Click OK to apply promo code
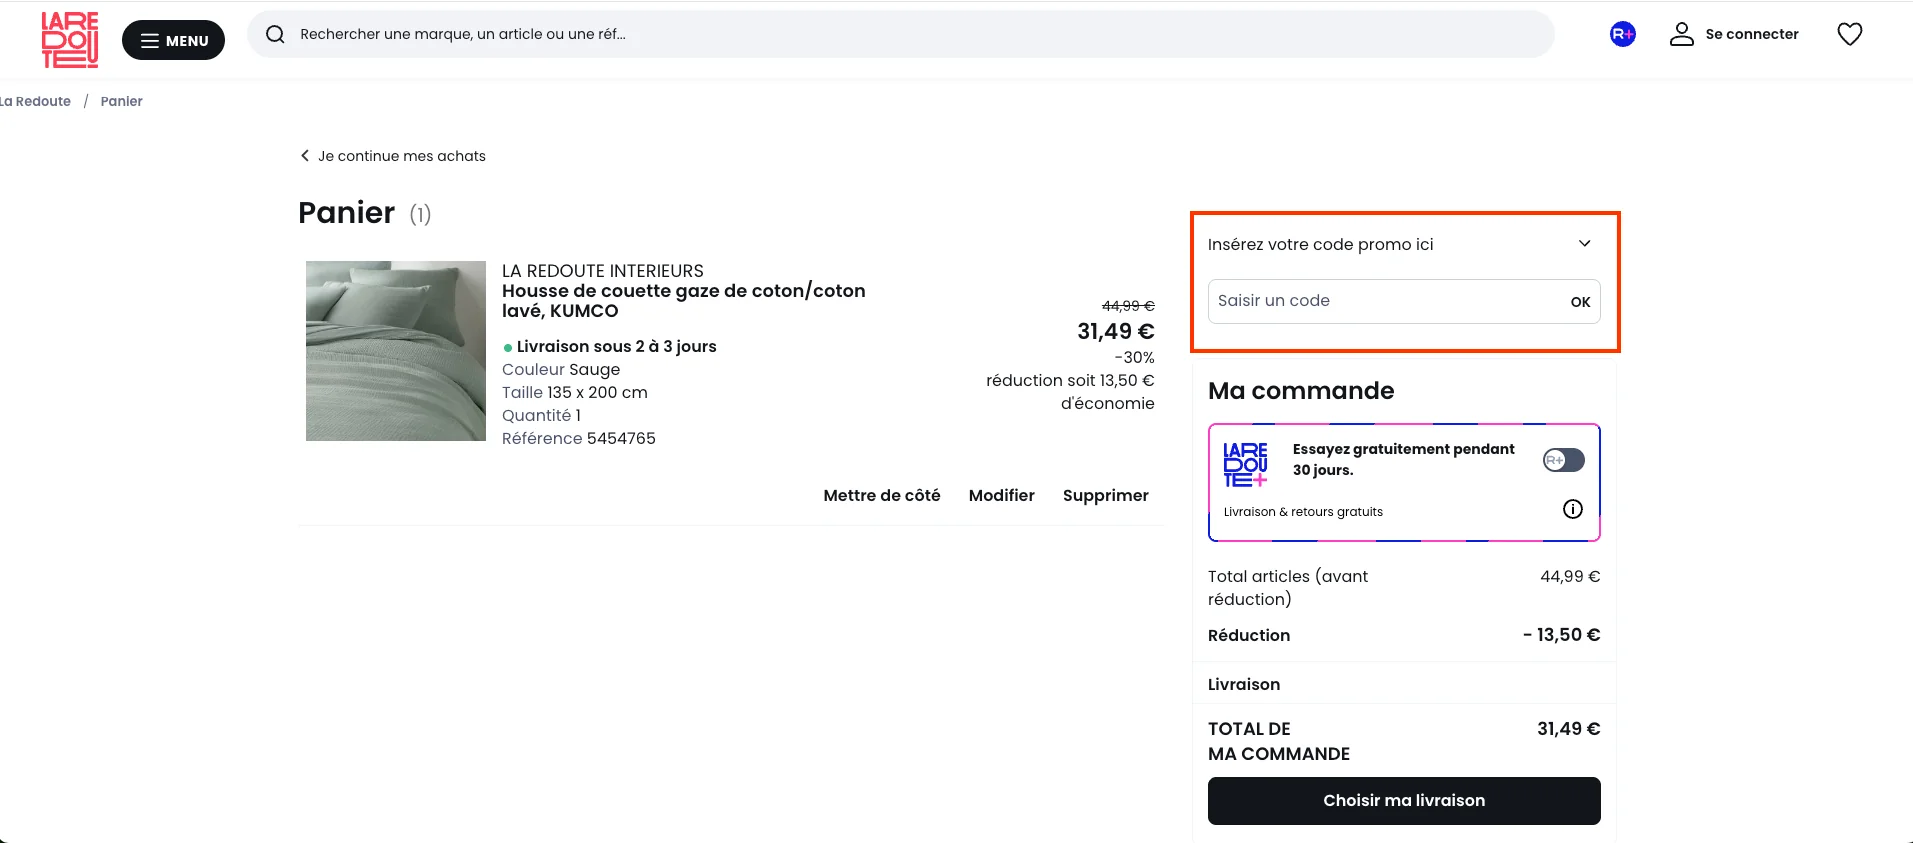The width and height of the screenshot is (1913, 843). (x=1580, y=302)
